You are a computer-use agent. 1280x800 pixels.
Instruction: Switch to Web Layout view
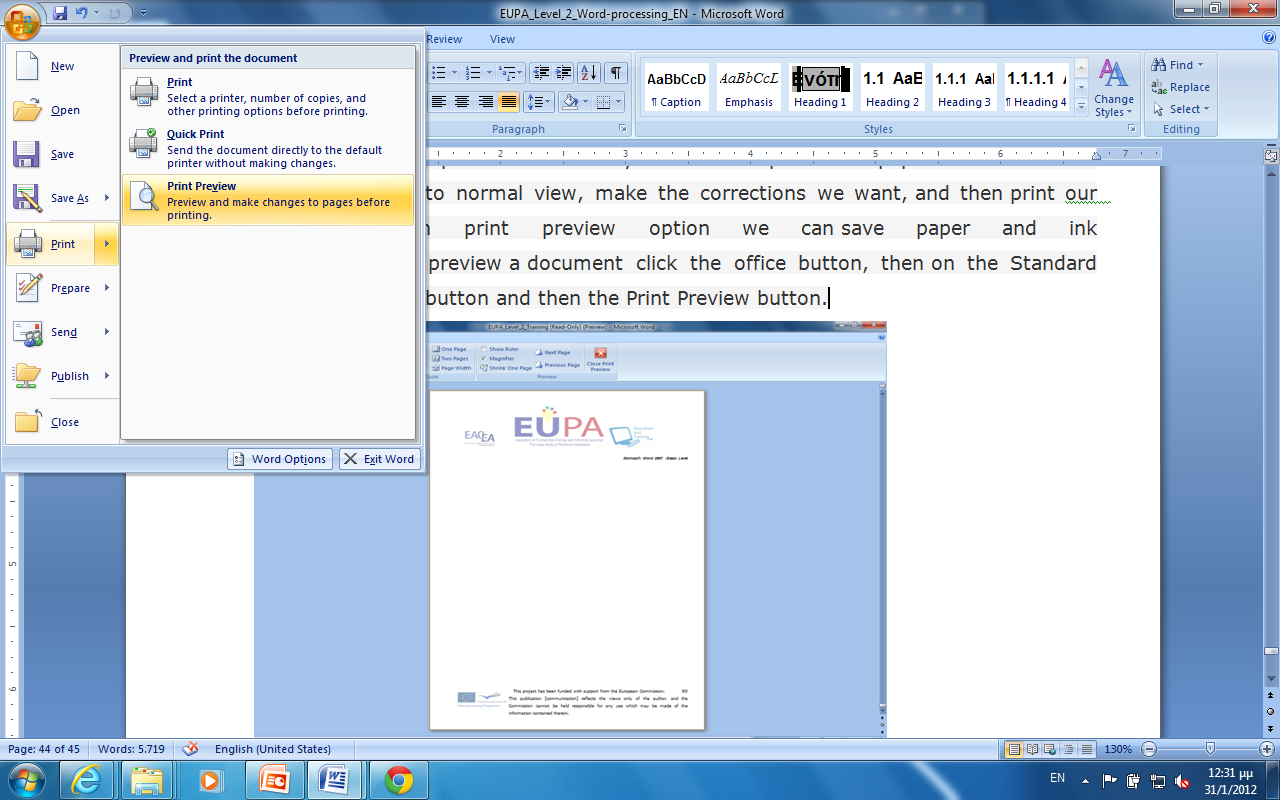(x=1051, y=749)
